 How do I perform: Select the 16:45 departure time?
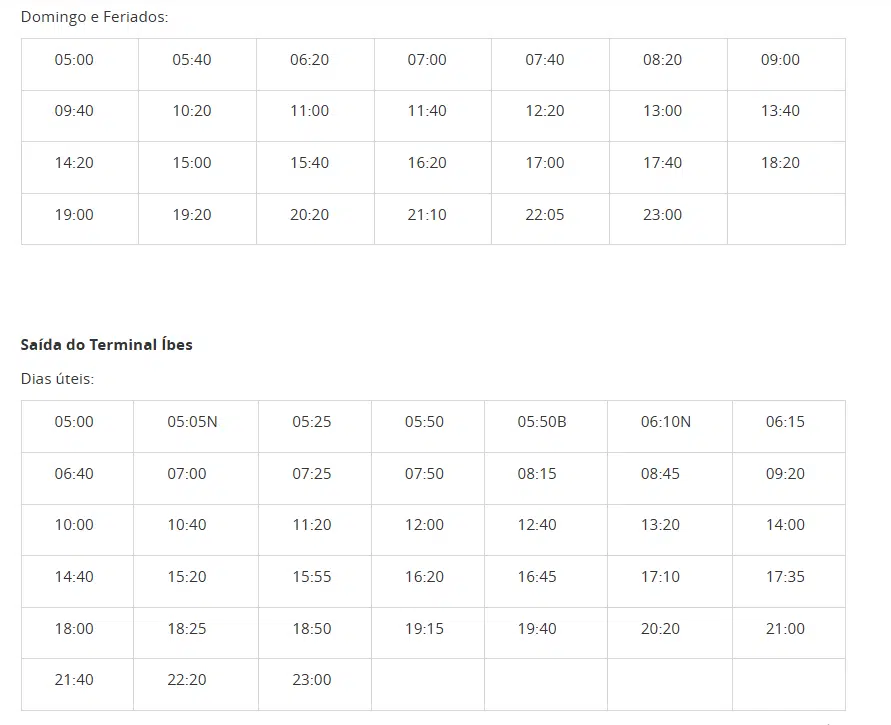pos(537,577)
